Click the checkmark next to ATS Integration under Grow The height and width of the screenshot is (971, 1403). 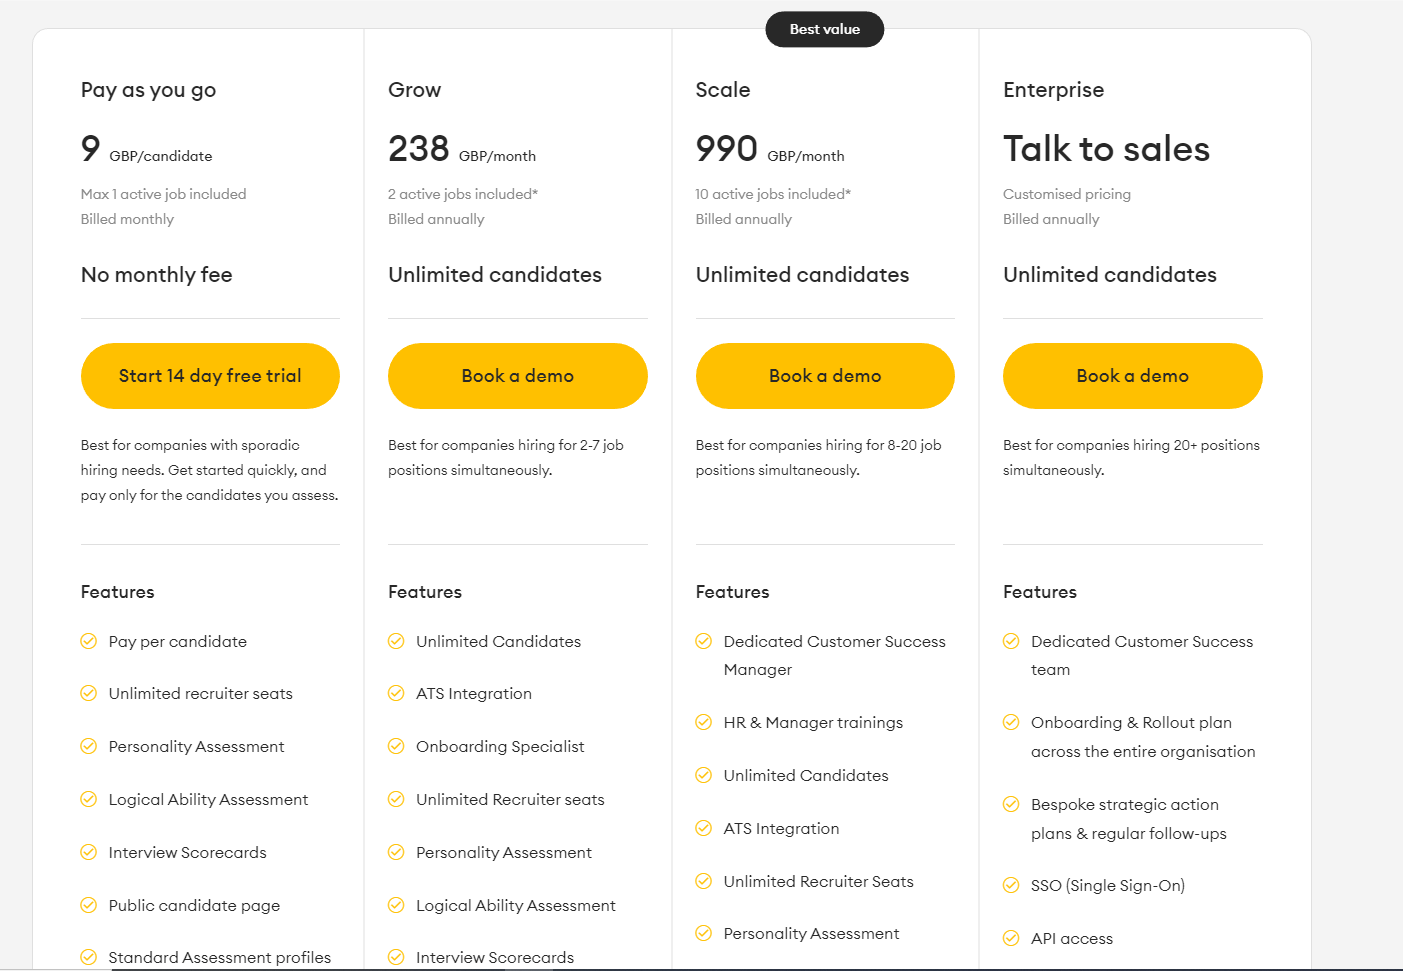click(397, 693)
